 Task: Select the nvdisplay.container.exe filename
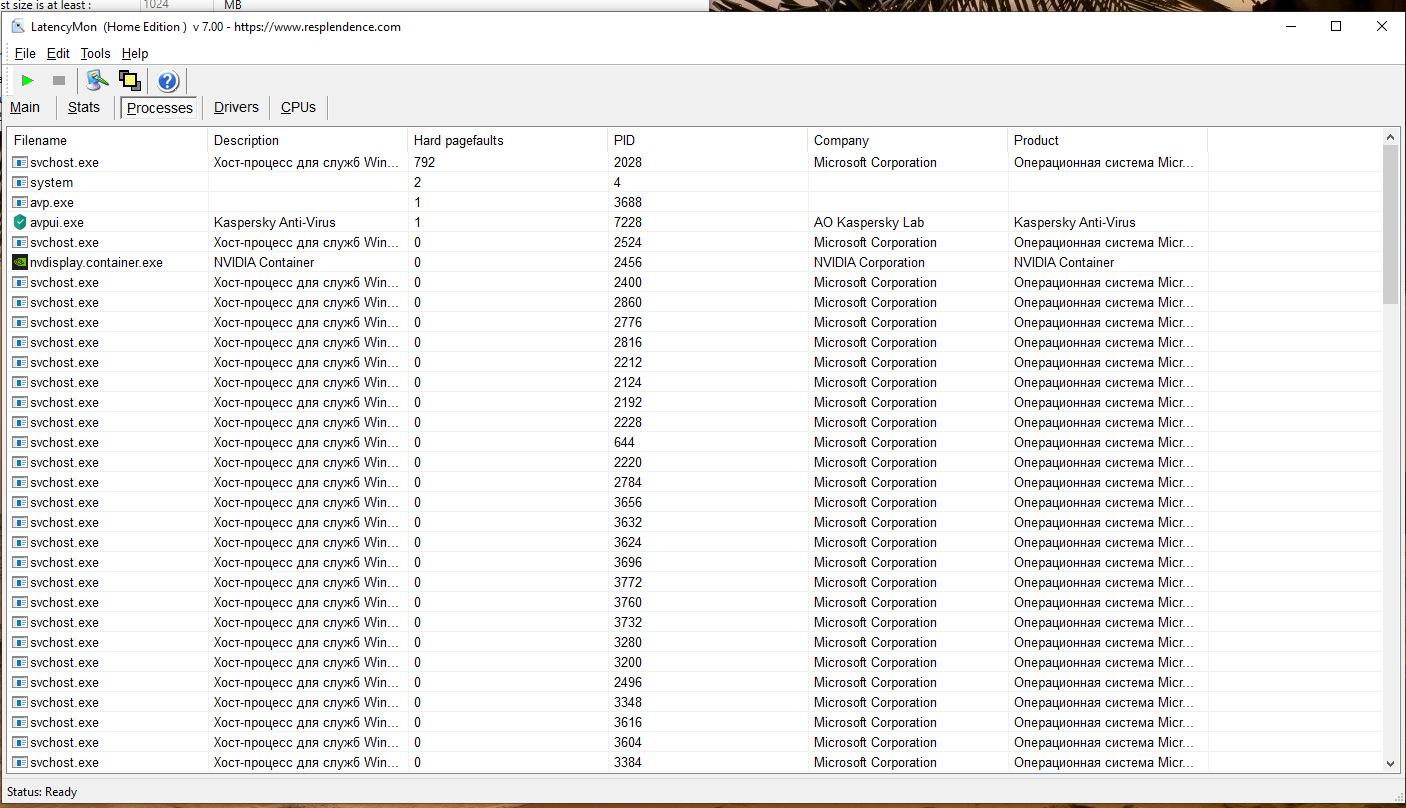pyautogui.click(x=96, y=262)
